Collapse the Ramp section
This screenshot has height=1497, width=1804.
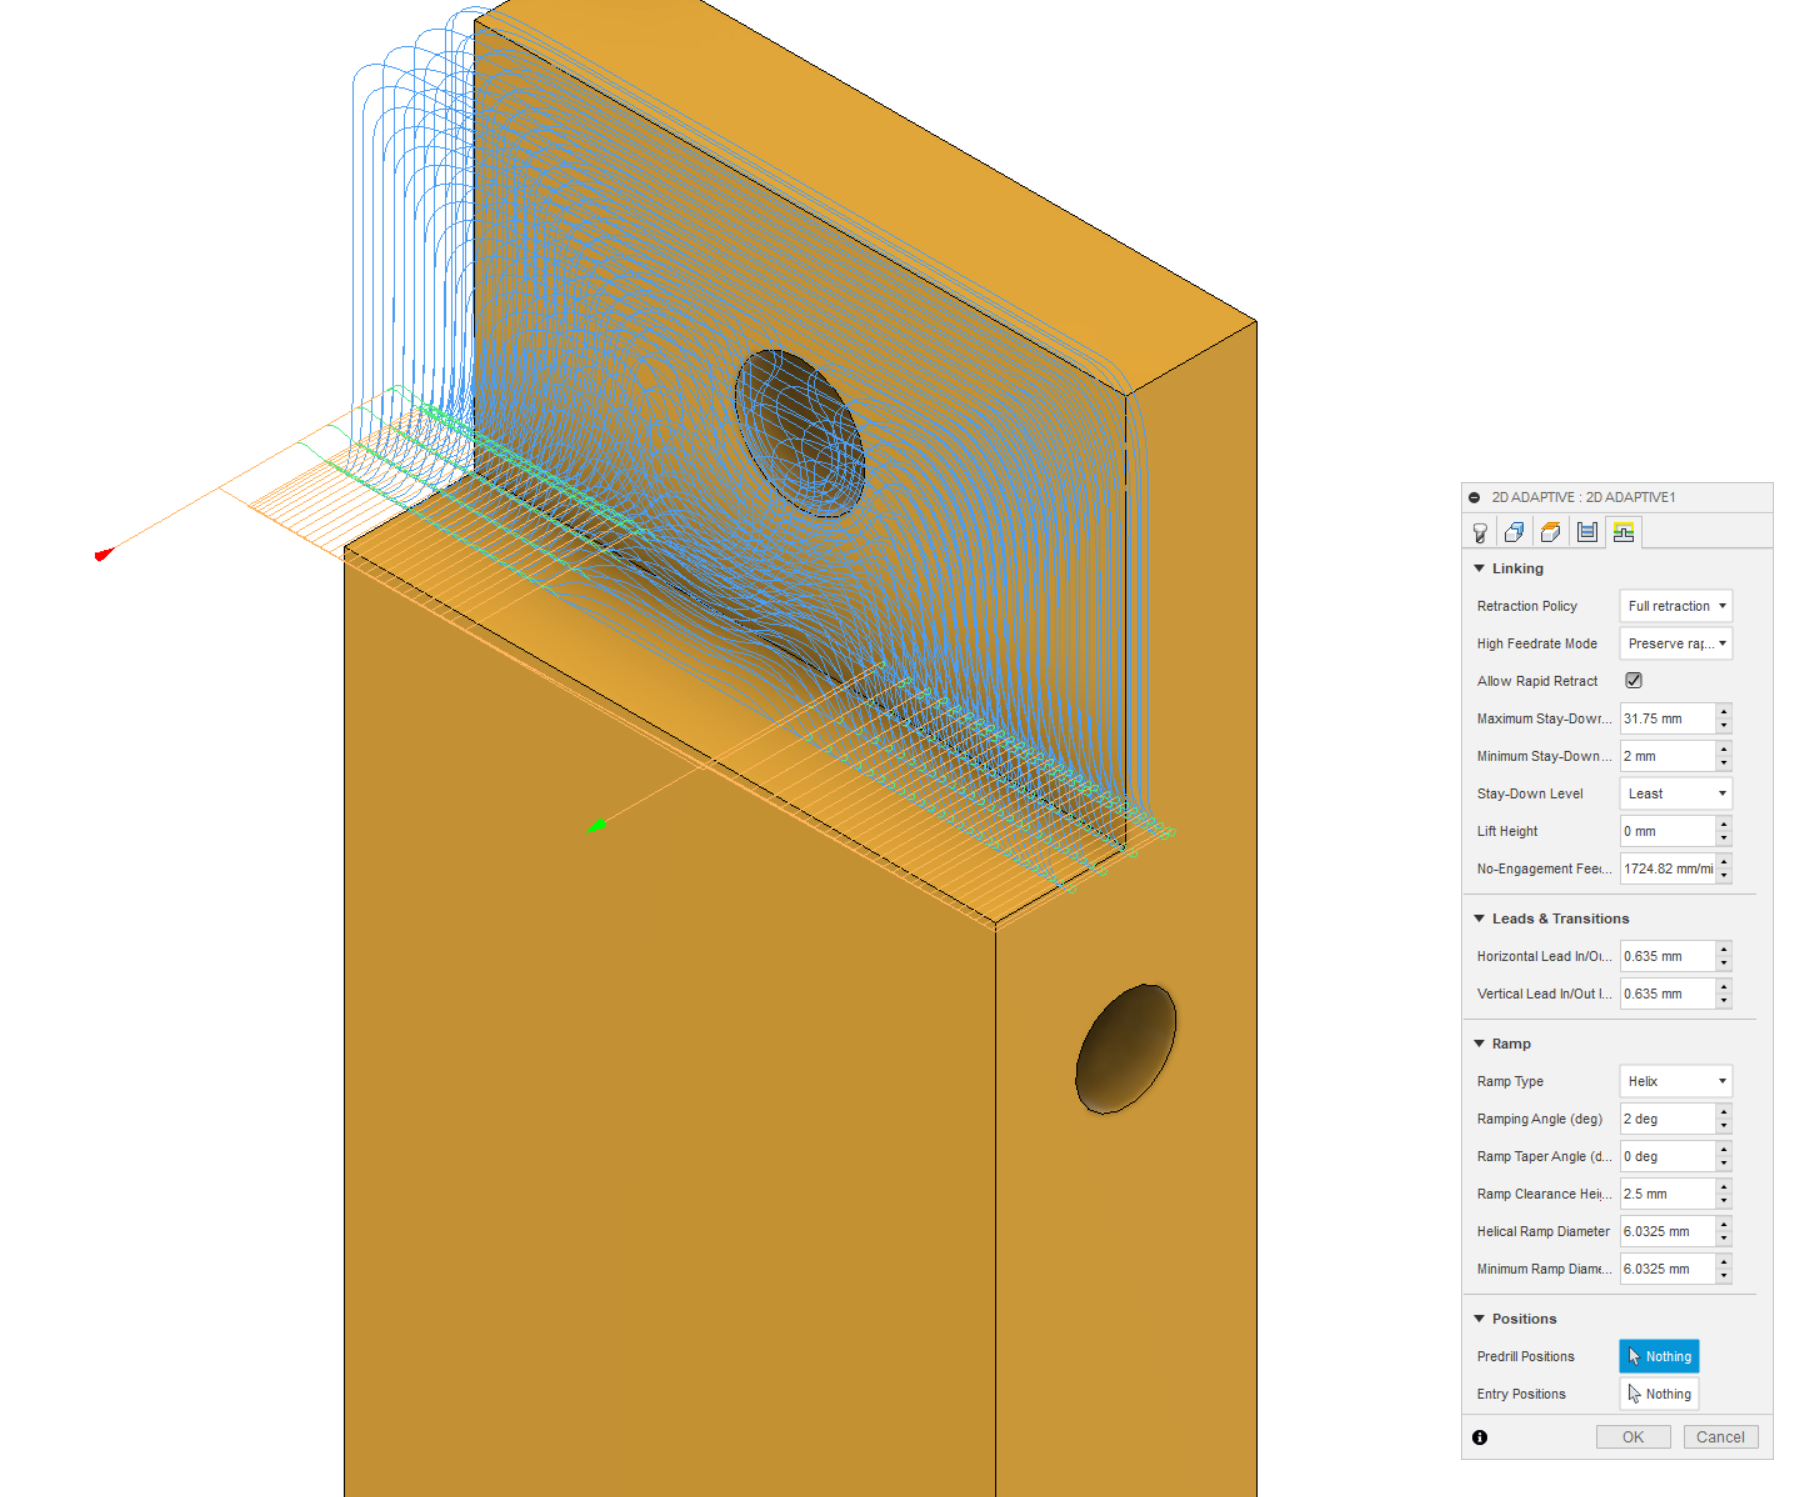1480,1043
